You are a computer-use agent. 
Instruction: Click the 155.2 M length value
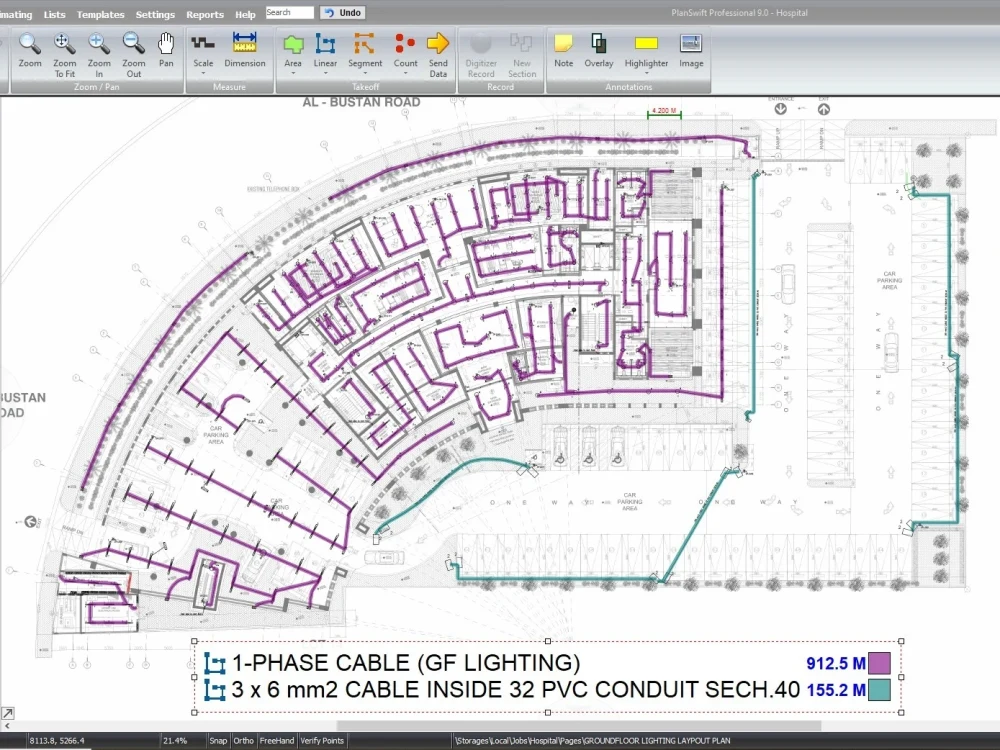[835, 690]
